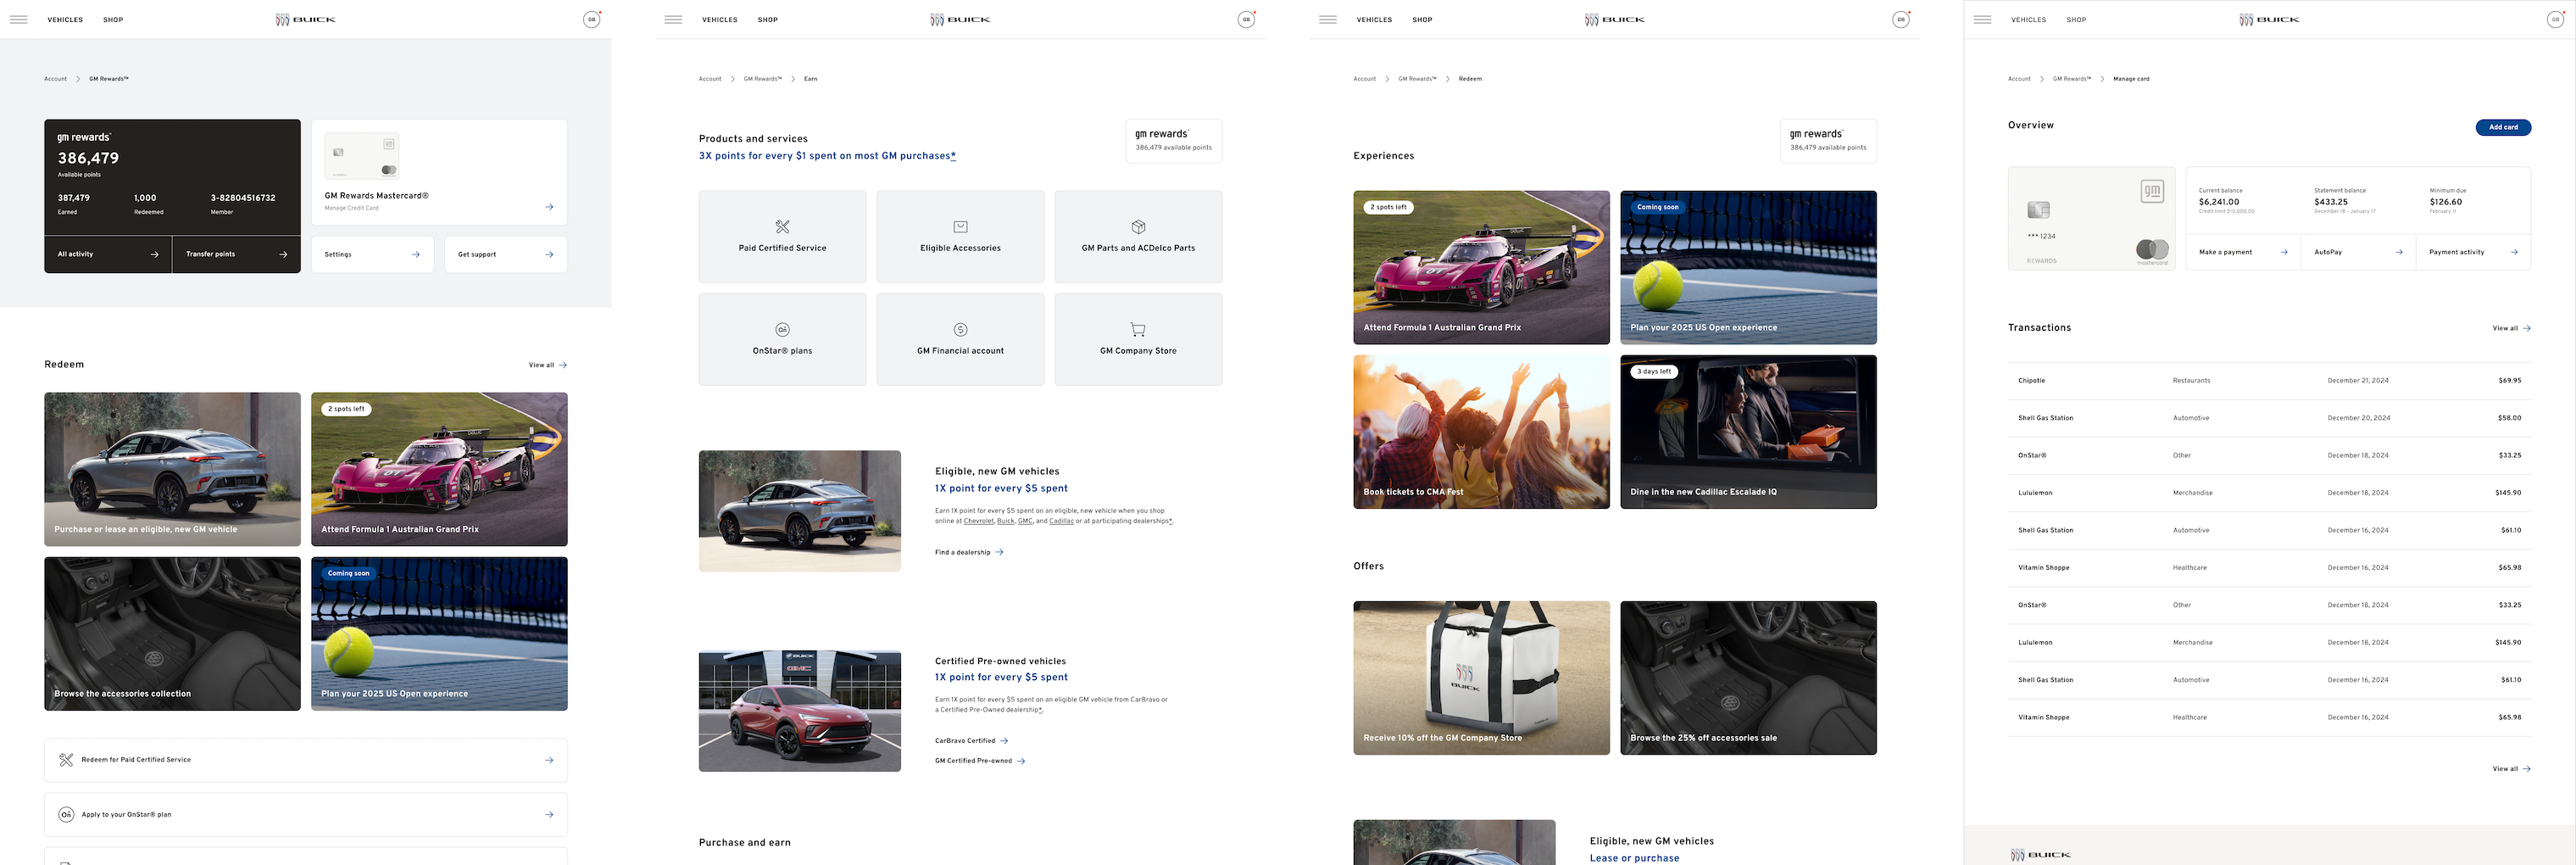The image size is (2576, 865).
Task: Click Buick logo in Earn page header
Action: 960,20
